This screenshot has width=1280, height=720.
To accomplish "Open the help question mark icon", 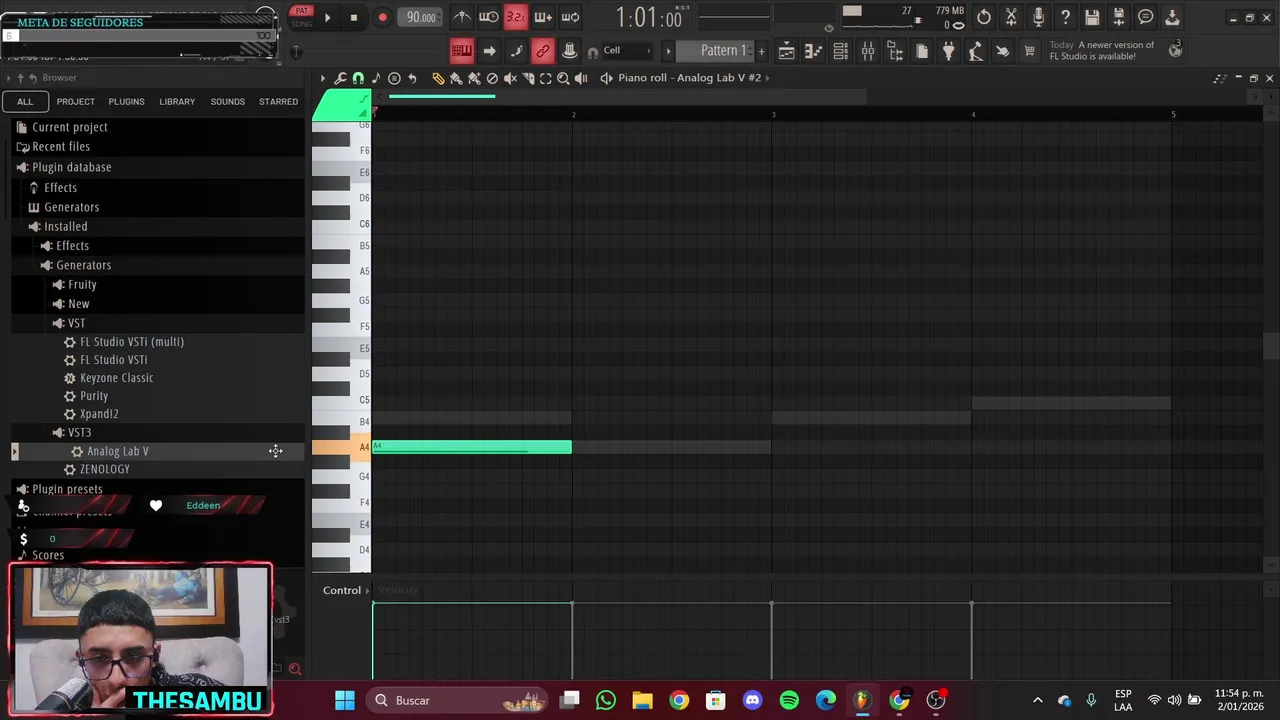I will coord(1065,17).
